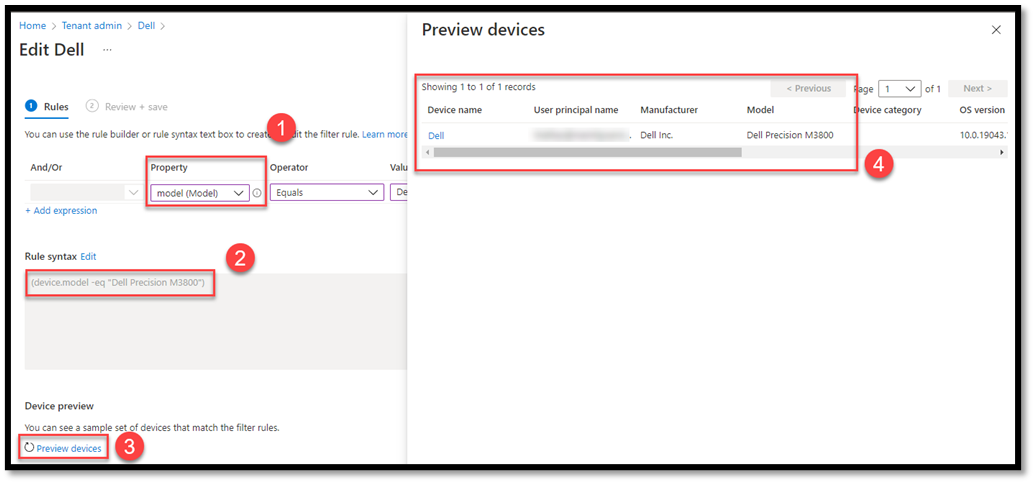Screen dimensions: 1034x483
Task: Go to Next page of records
Action: [977, 88]
